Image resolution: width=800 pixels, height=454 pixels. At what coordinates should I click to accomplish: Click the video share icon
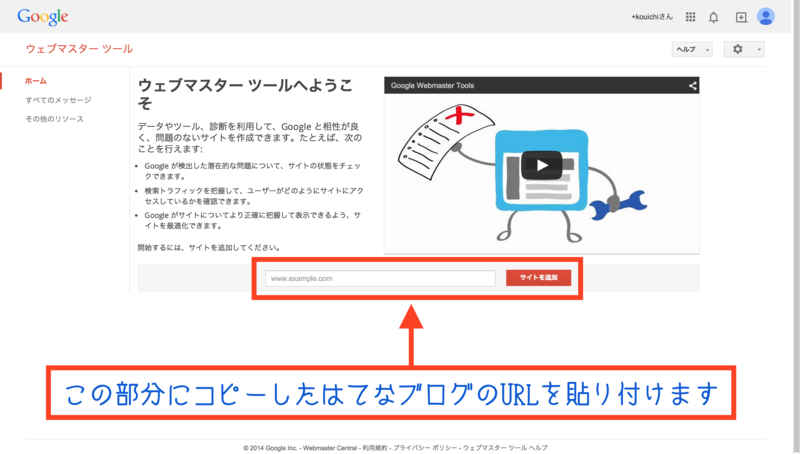click(692, 86)
